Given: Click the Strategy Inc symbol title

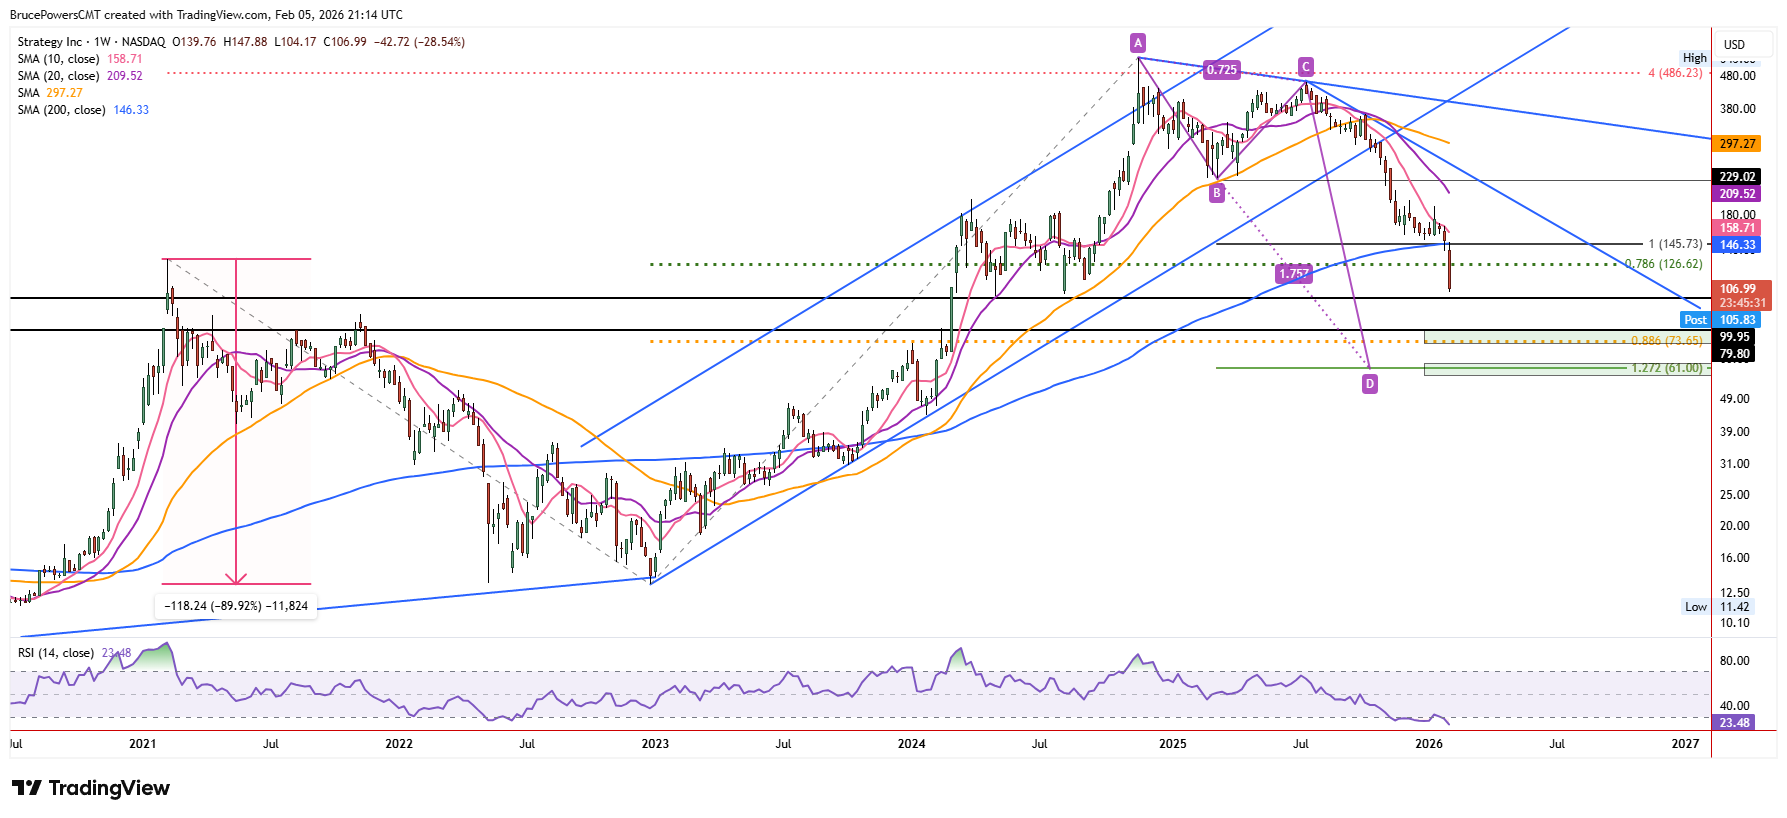Looking at the screenshot, I should coord(50,42).
